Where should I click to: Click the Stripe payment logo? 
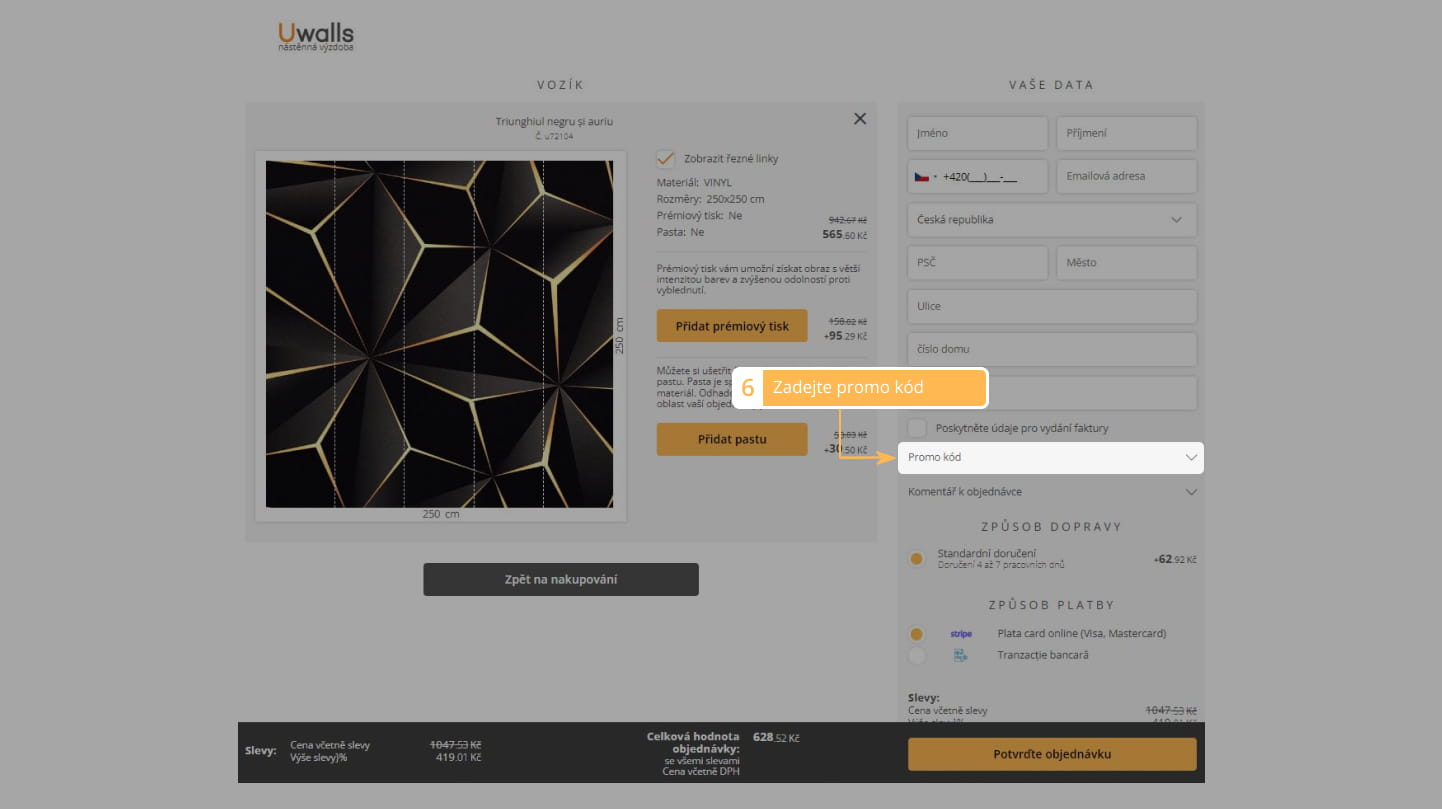960,634
